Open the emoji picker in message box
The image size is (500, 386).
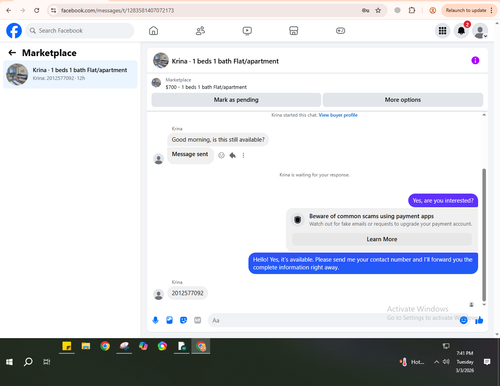[463, 320]
